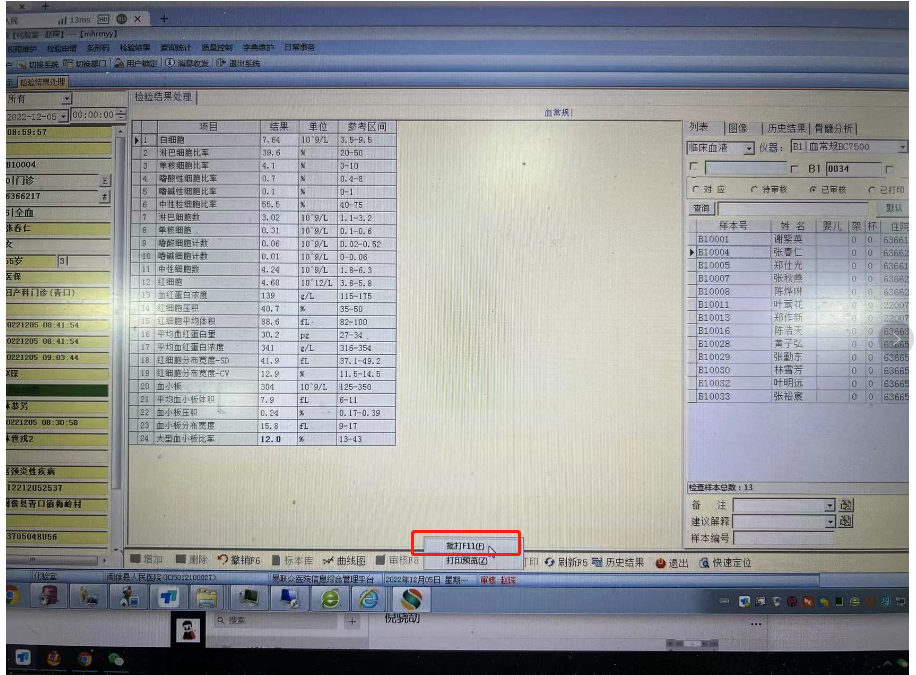Select the 血小板 result row
This screenshot has width=916, height=675.
click(263, 386)
